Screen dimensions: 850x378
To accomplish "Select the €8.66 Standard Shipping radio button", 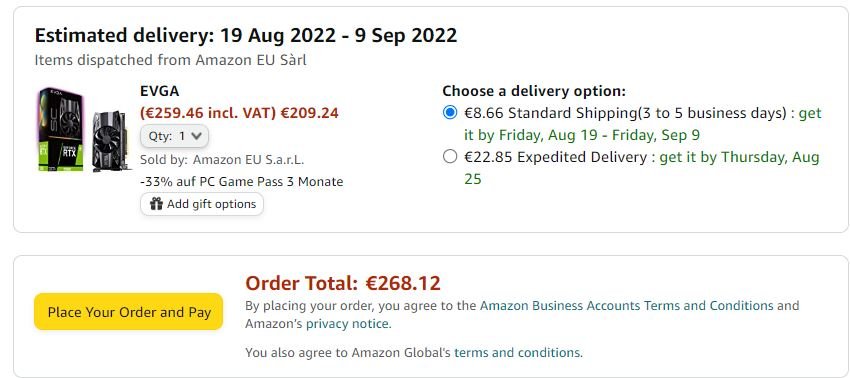I will coord(450,113).
